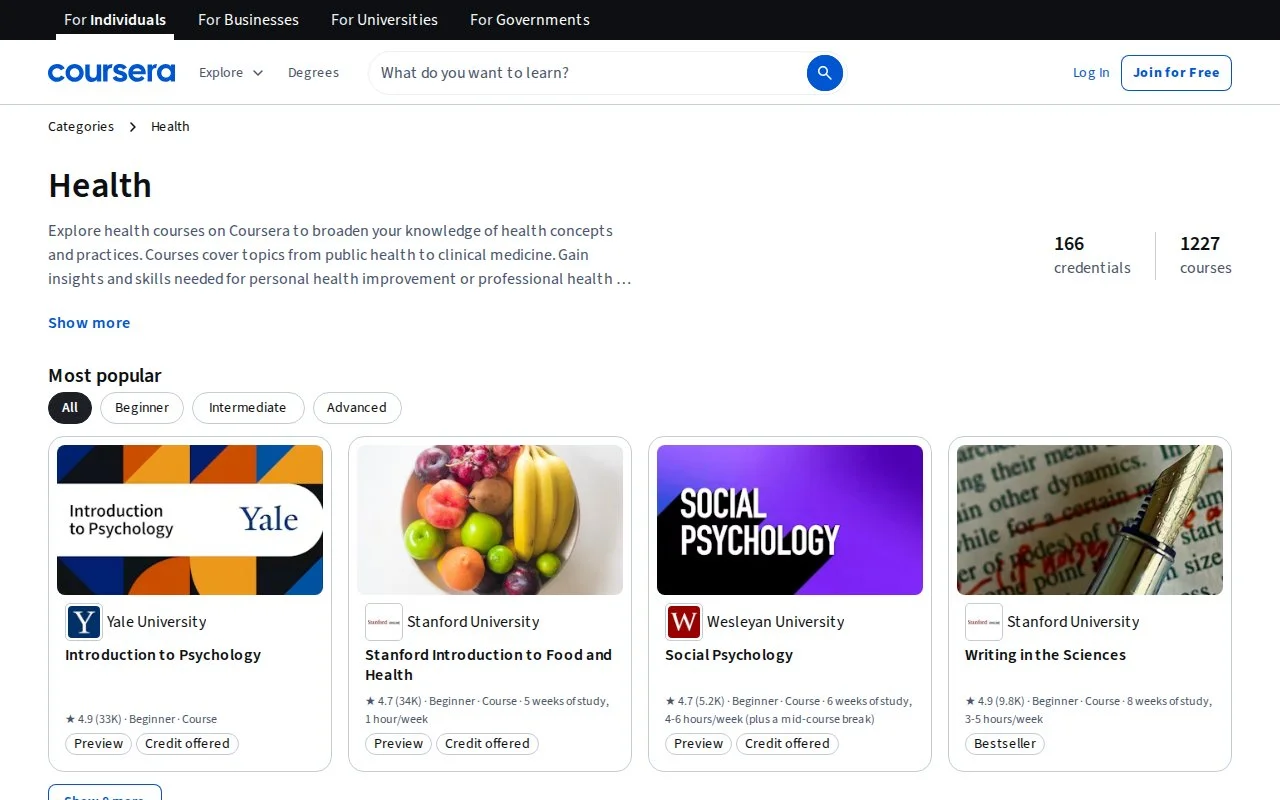Select the Advanced filter chip
This screenshot has width=1280, height=800.
coord(357,407)
